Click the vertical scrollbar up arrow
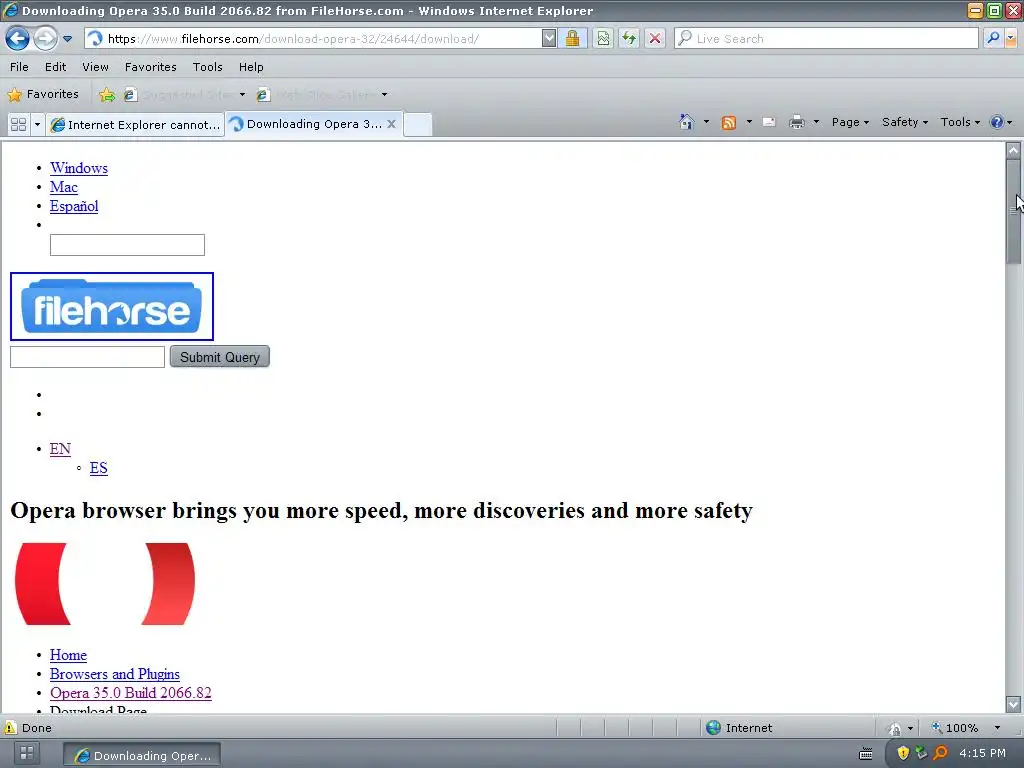 click(x=1013, y=150)
